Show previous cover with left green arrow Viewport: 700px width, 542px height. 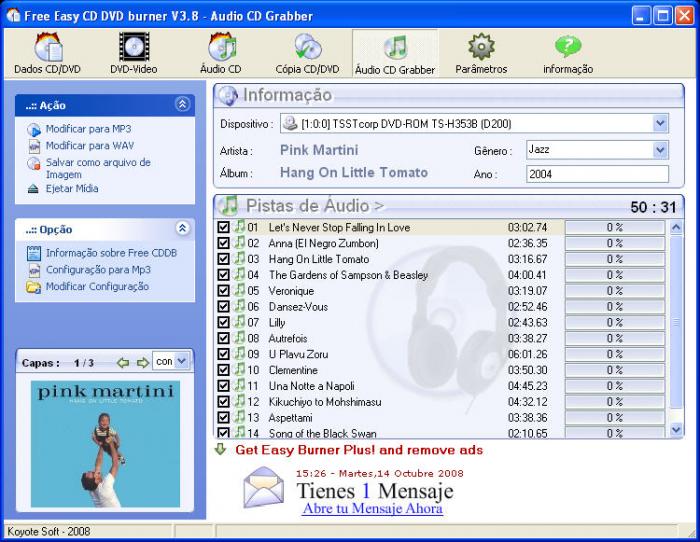[x=123, y=363]
